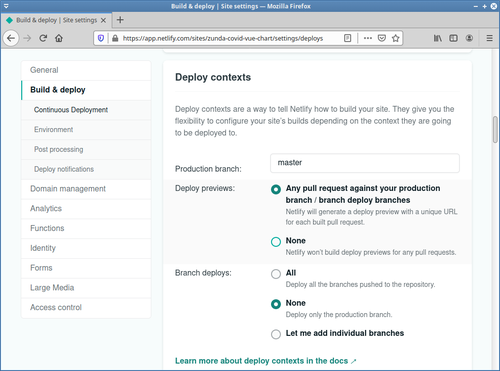Go to Post processing subsection
The width and height of the screenshot is (500, 371).
pos(86,149)
